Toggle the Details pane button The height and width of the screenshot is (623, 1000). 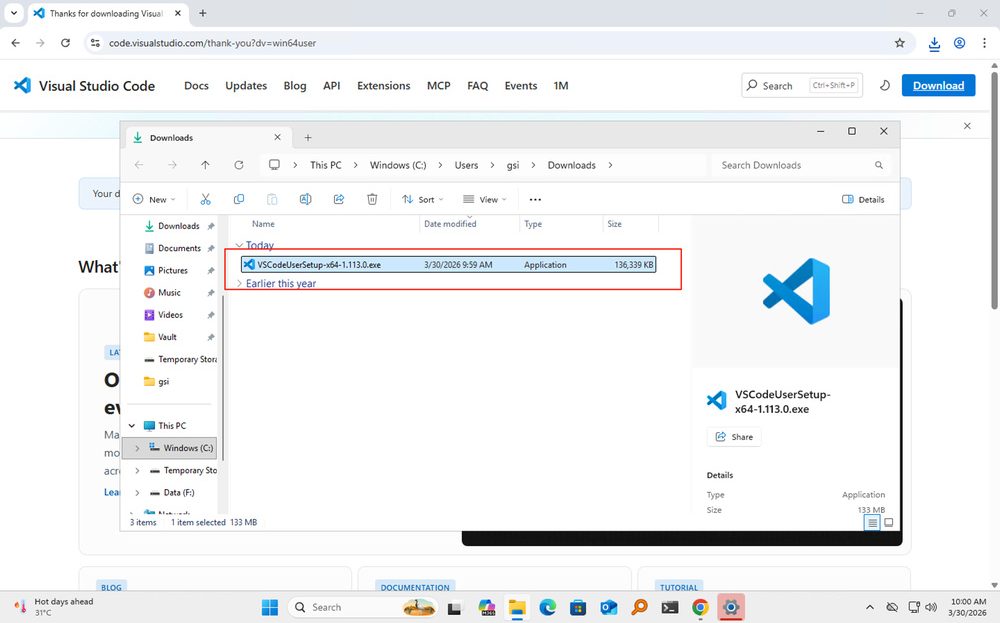pyautogui.click(x=863, y=199)
